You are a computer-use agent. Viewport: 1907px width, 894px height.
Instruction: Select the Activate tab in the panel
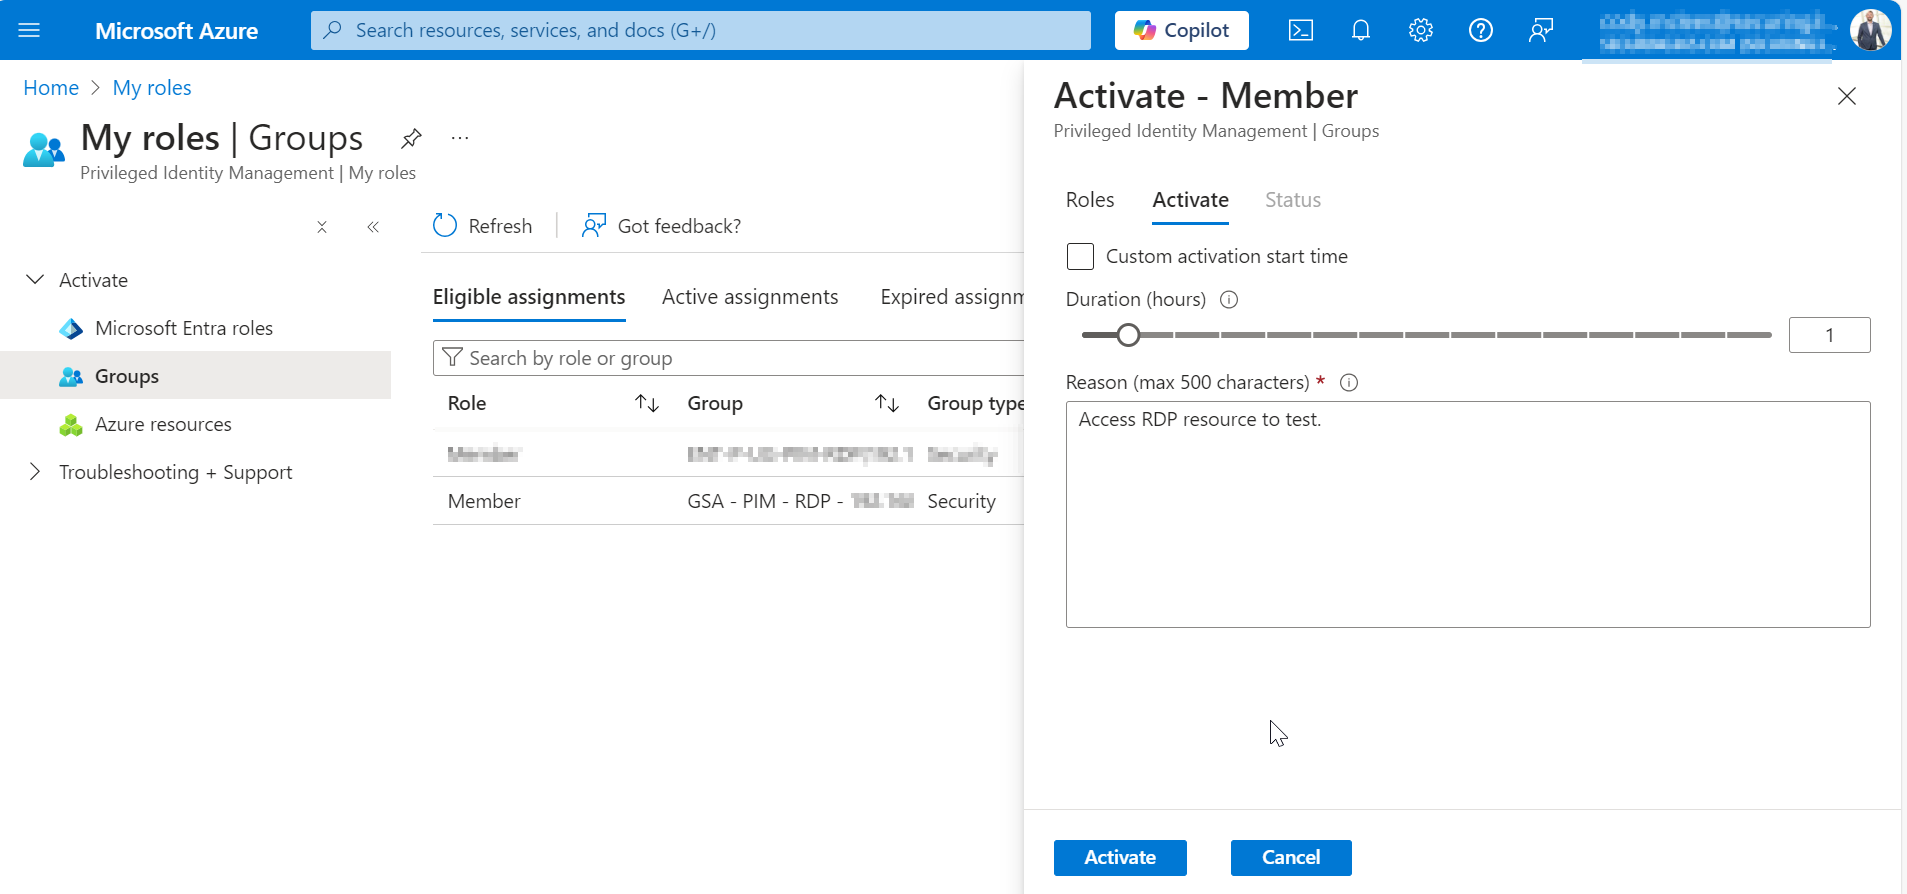(1190, 200)
